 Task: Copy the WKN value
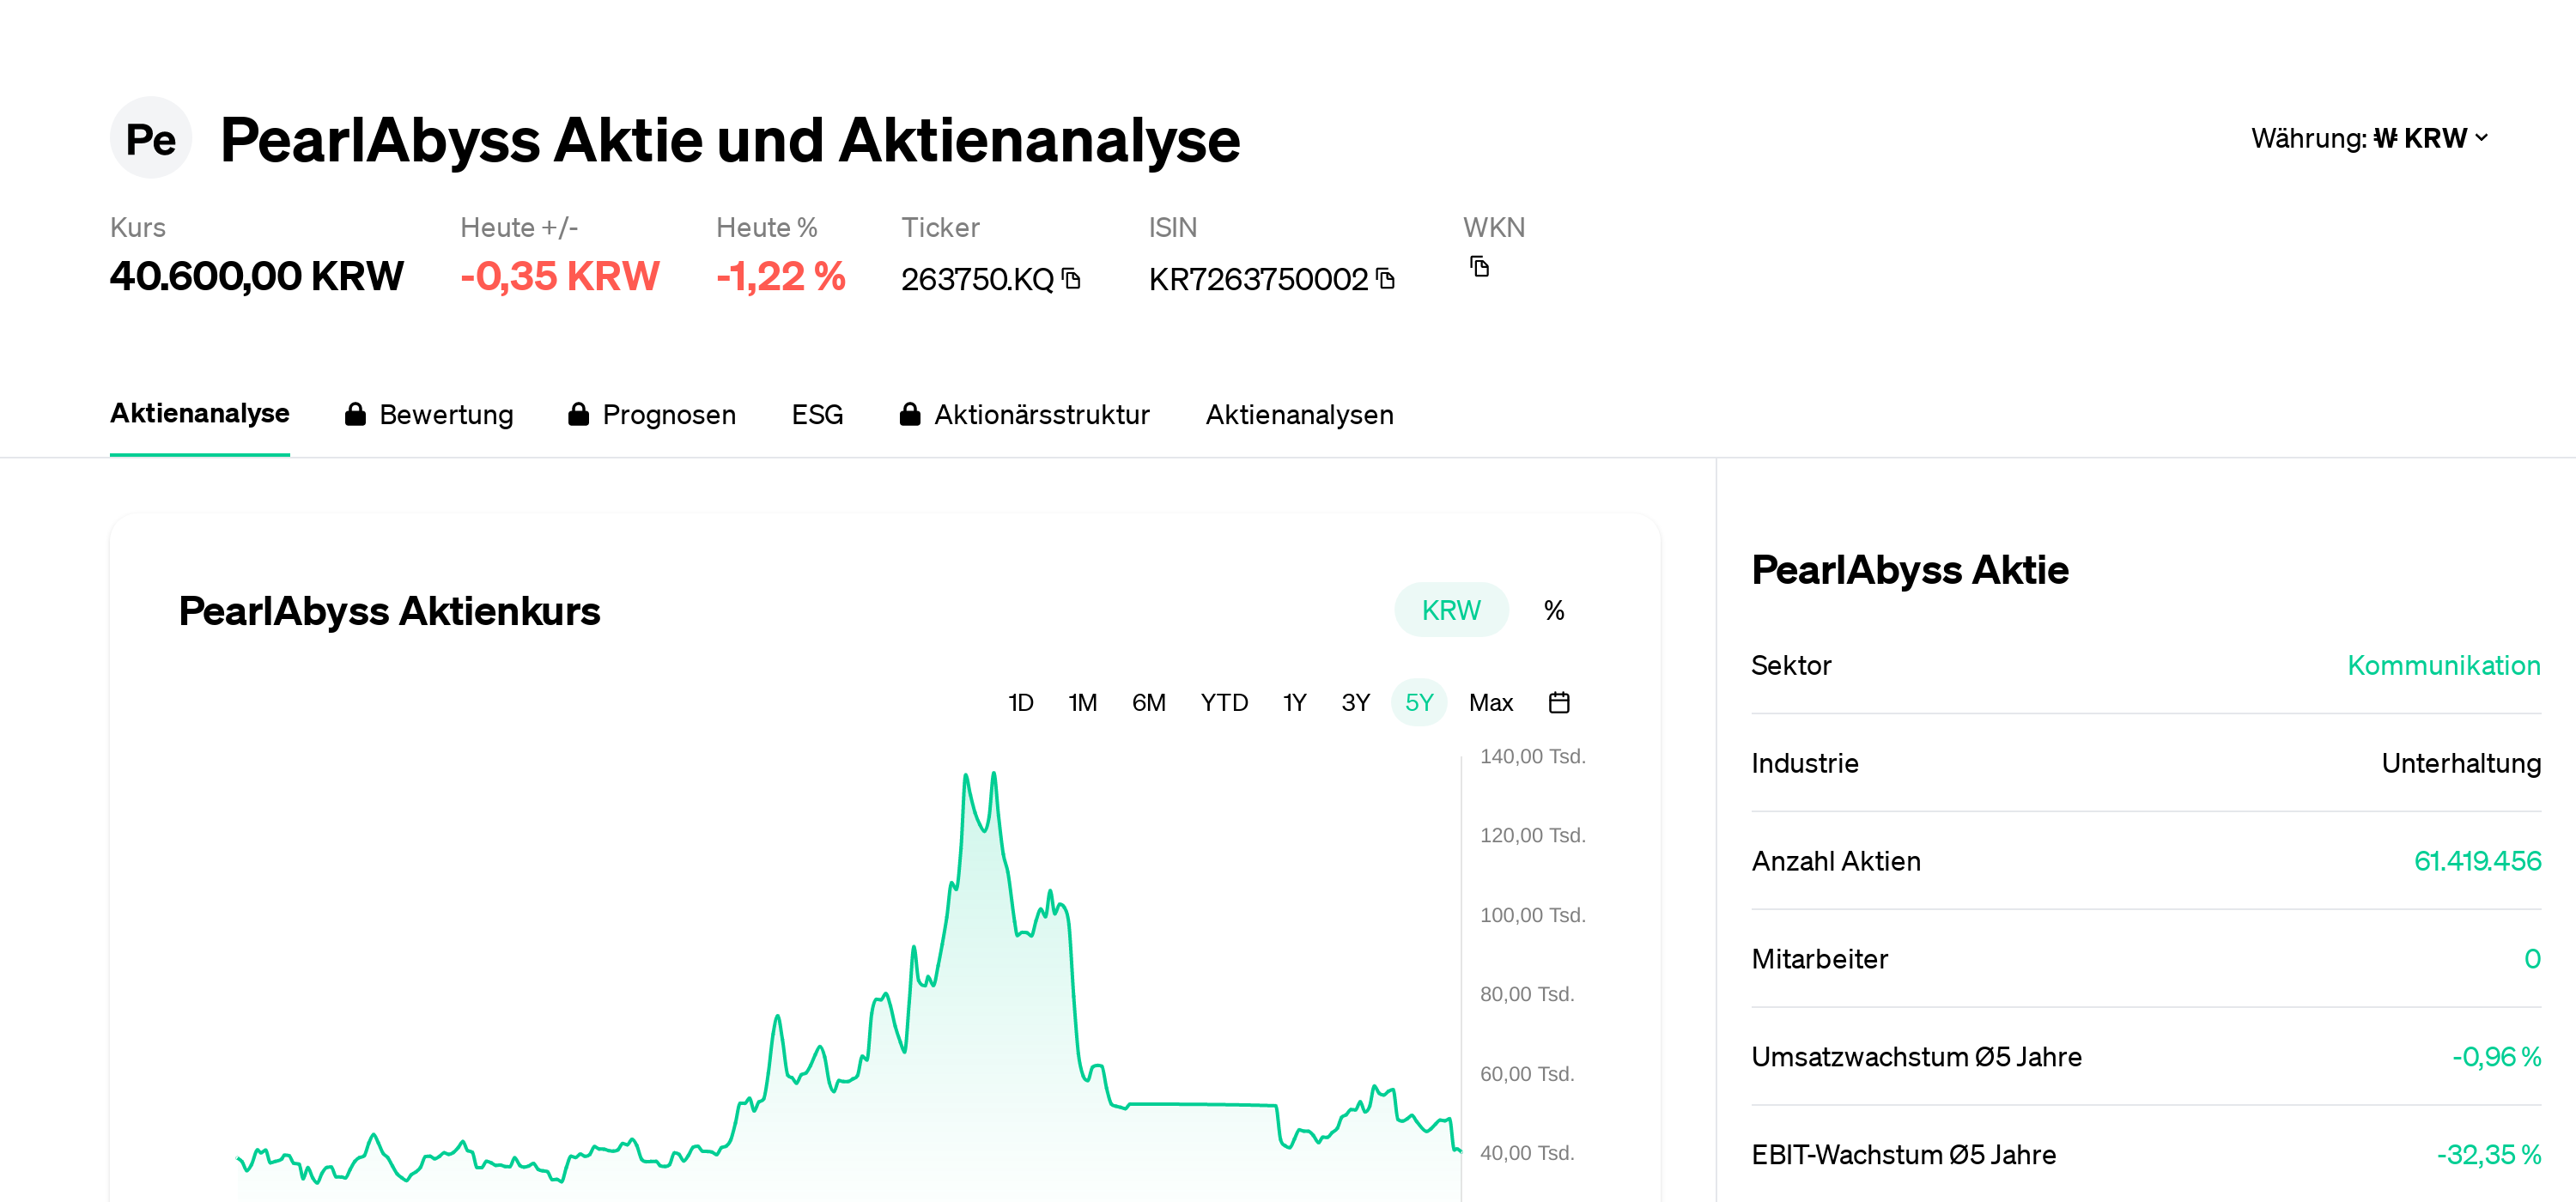tap(1478, 268)
